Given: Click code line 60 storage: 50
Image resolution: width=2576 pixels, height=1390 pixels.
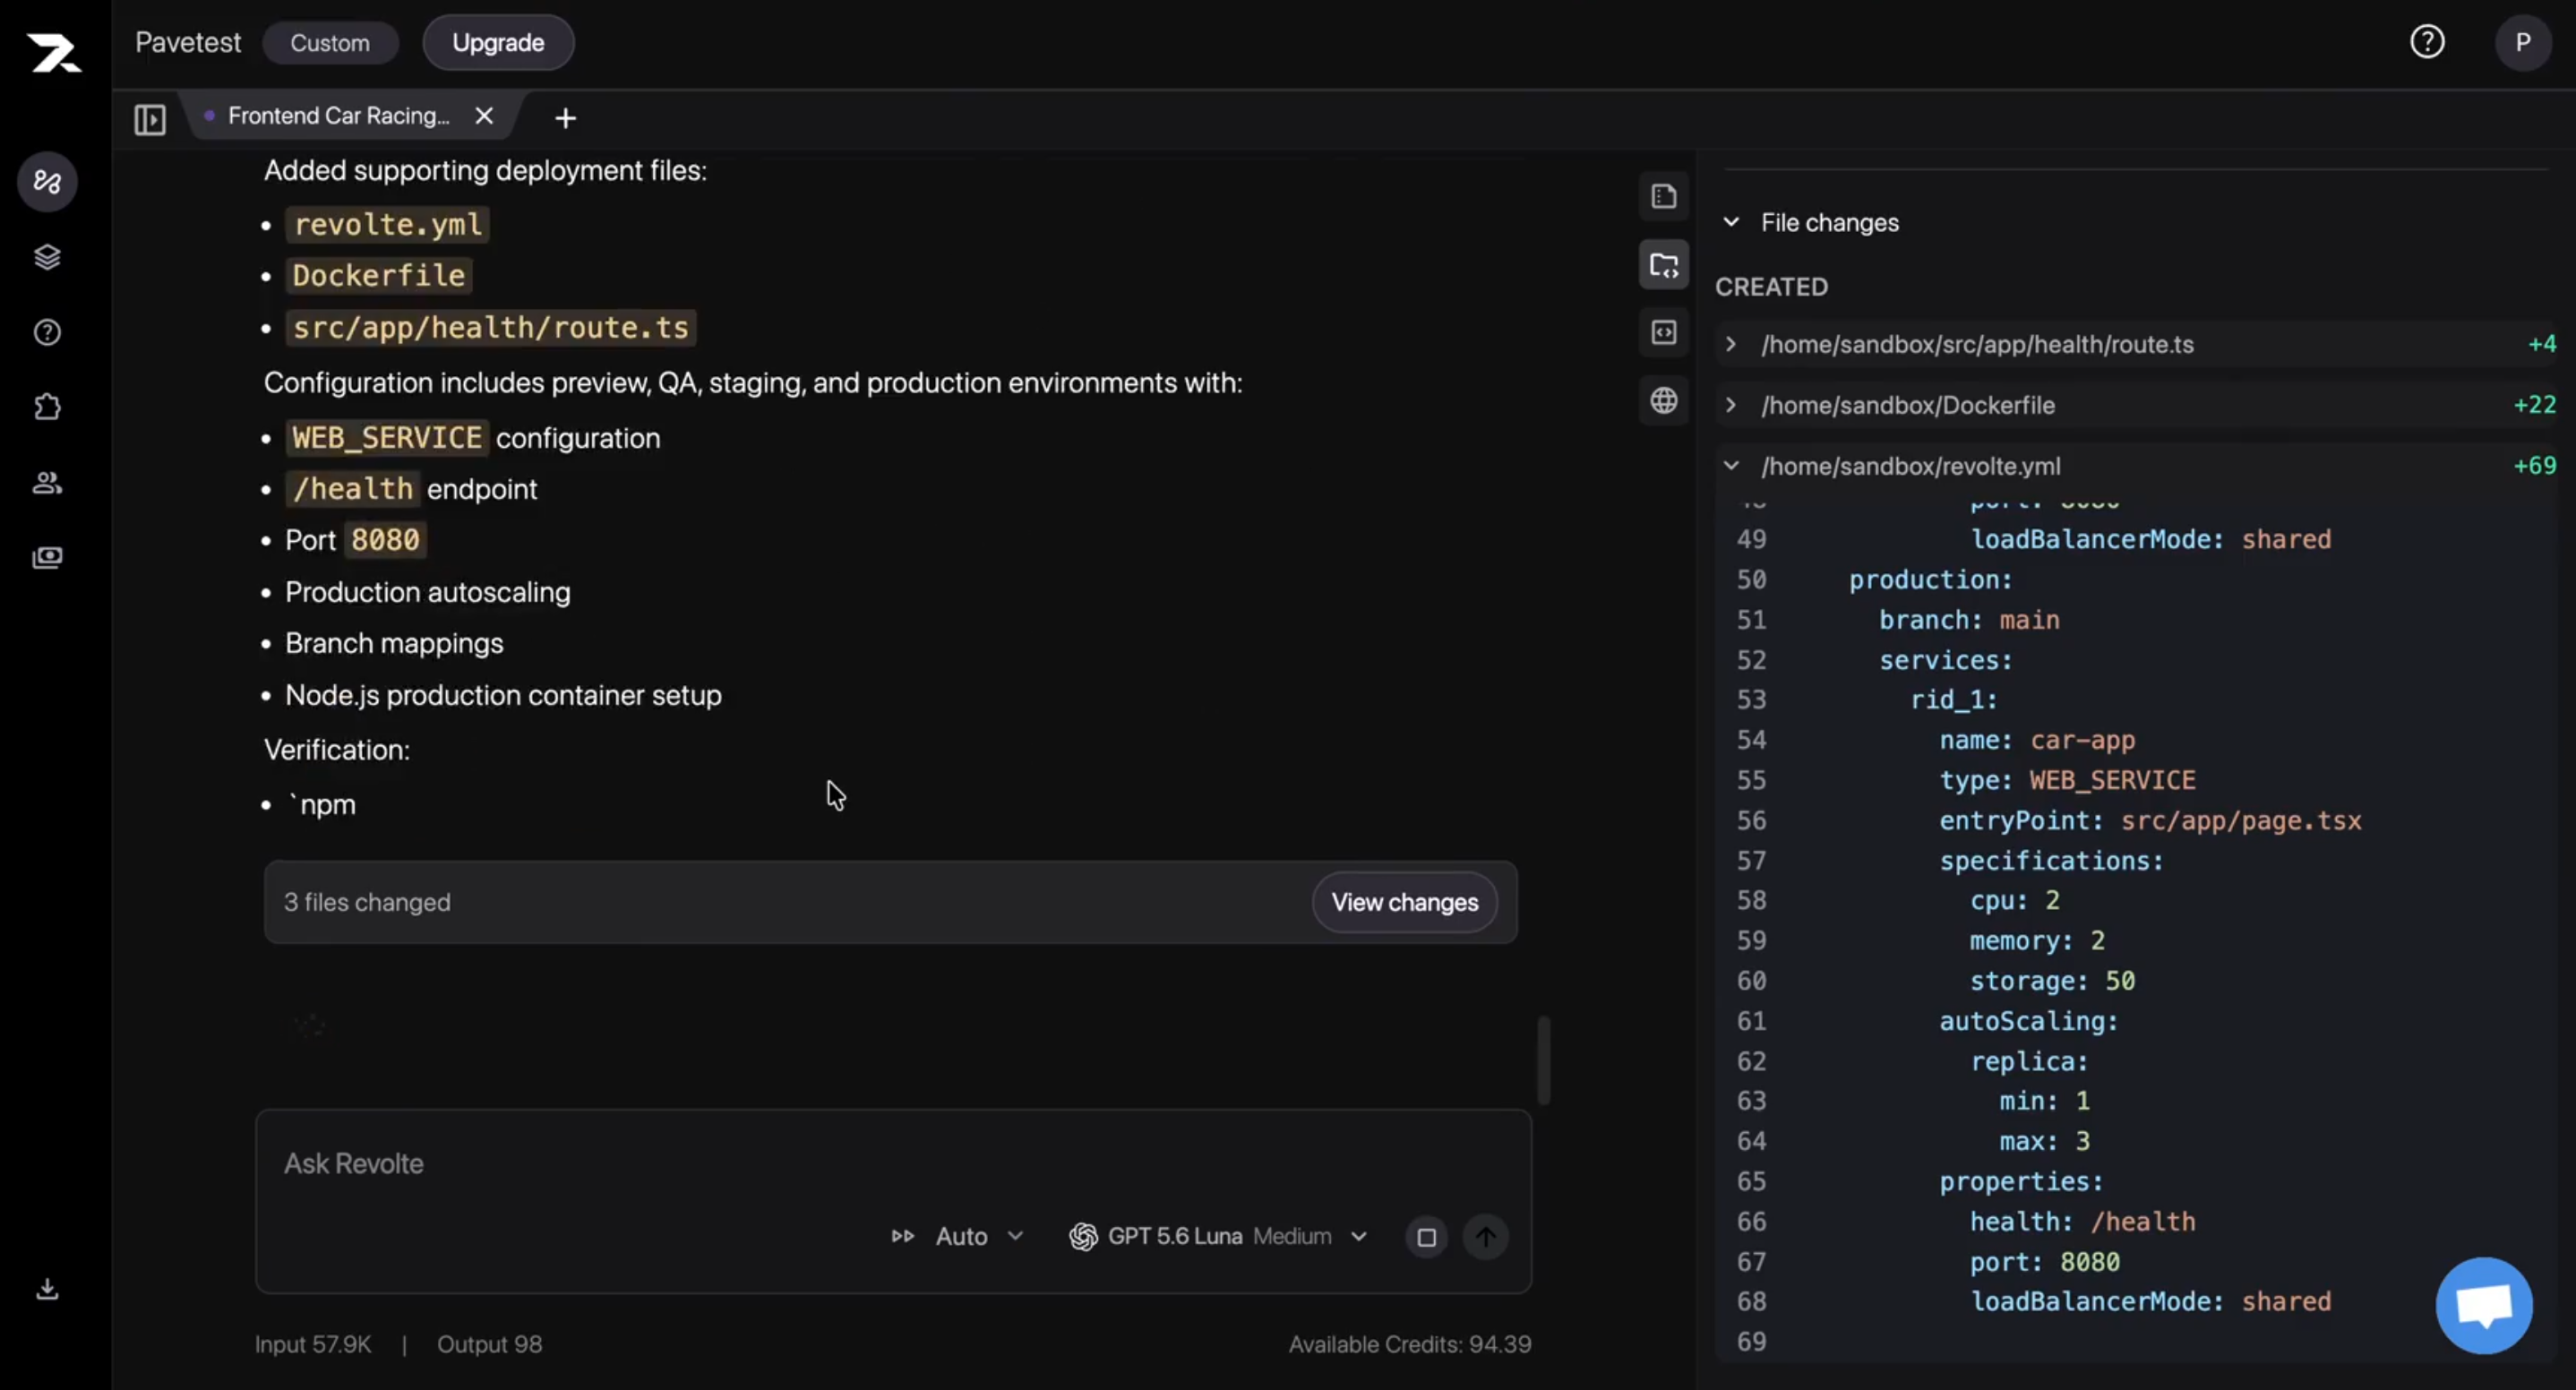Looking at the screenshot, I should pyautogui.click(x=2052, y=981).
